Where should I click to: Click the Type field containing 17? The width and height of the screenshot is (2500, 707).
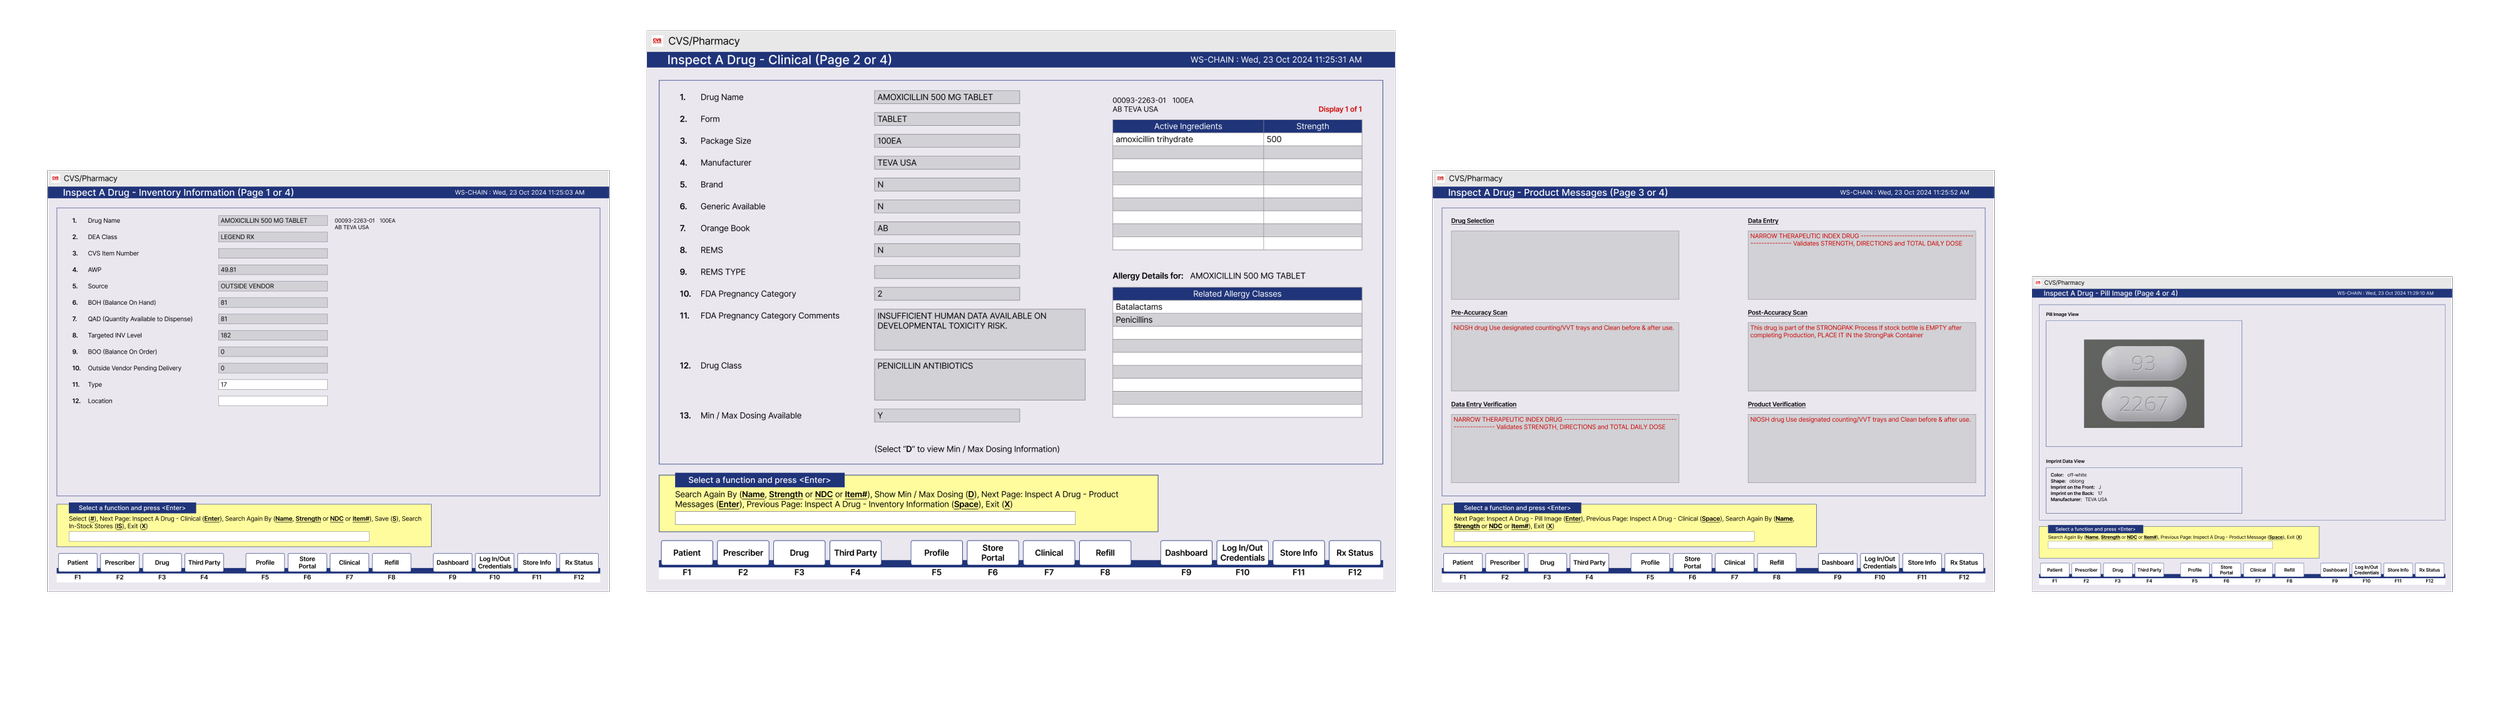point(273,385)
